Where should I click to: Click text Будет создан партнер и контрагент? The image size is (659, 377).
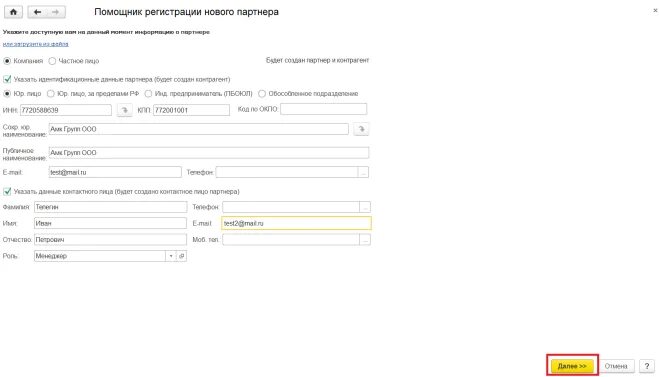[x=317, y=60]
